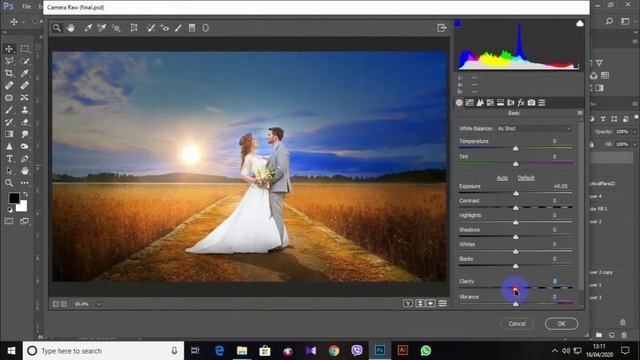Click the Whites slider handle
Viewport: 640px width, 360px height.
516,251
